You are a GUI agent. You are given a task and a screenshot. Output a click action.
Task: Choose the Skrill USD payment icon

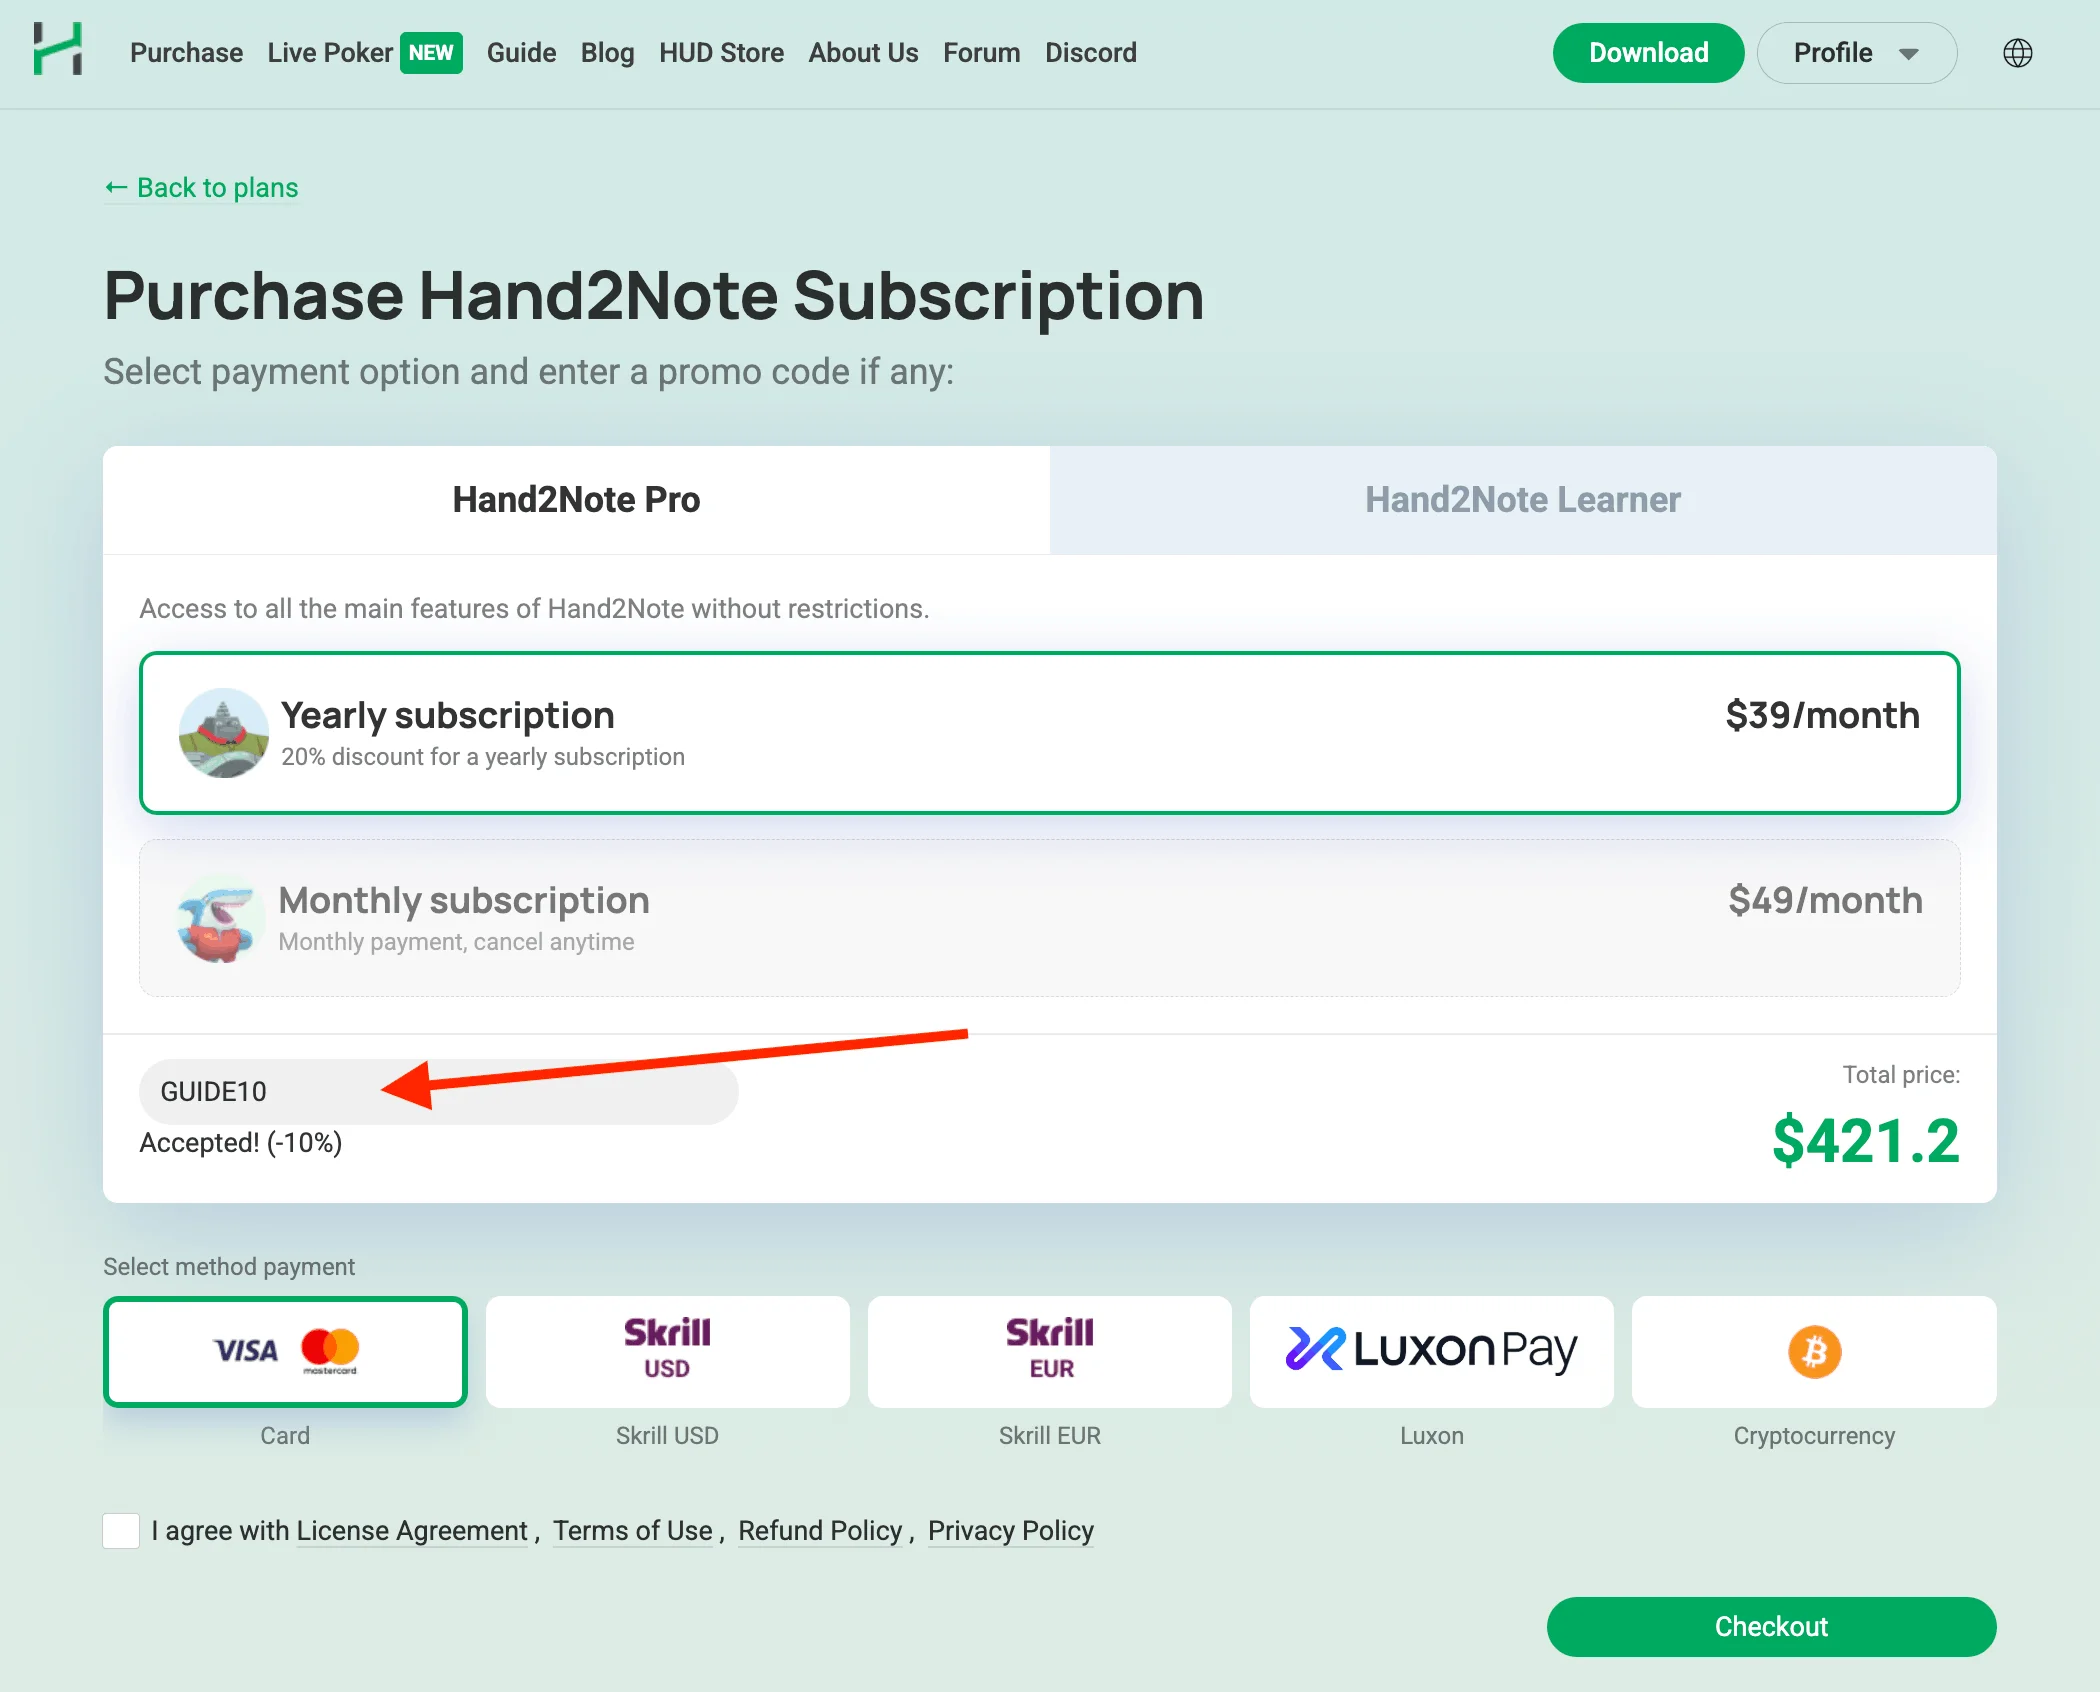click(666, 1352)
